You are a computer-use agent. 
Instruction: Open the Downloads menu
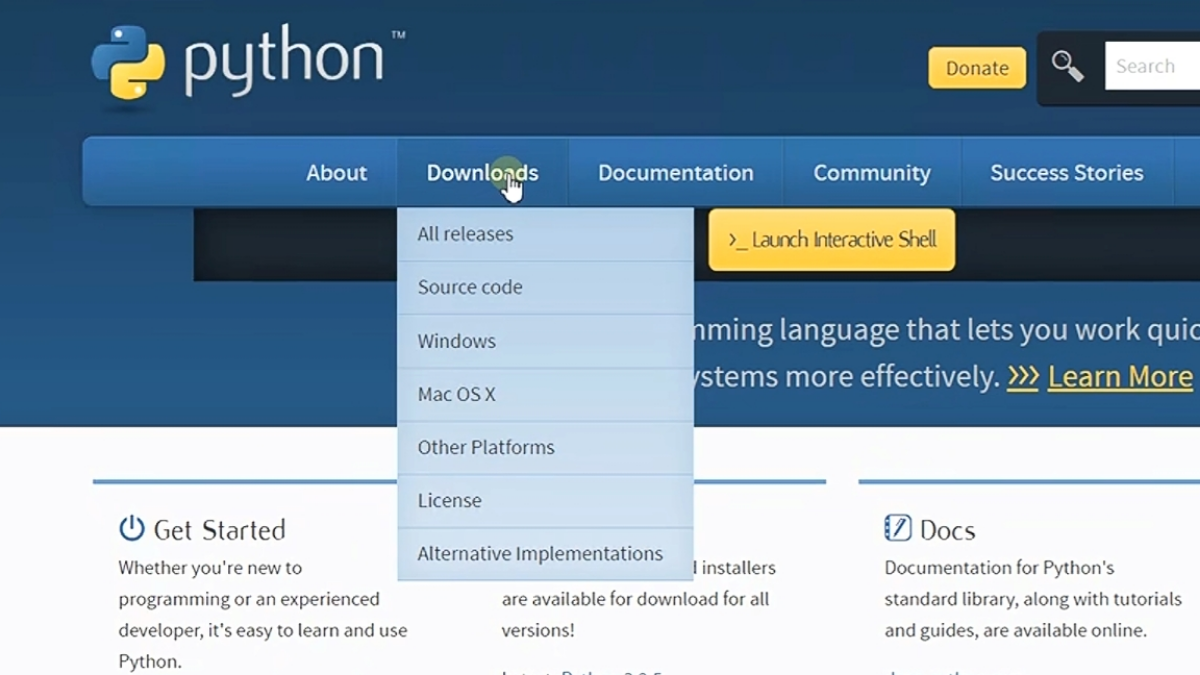click(482, 173)
